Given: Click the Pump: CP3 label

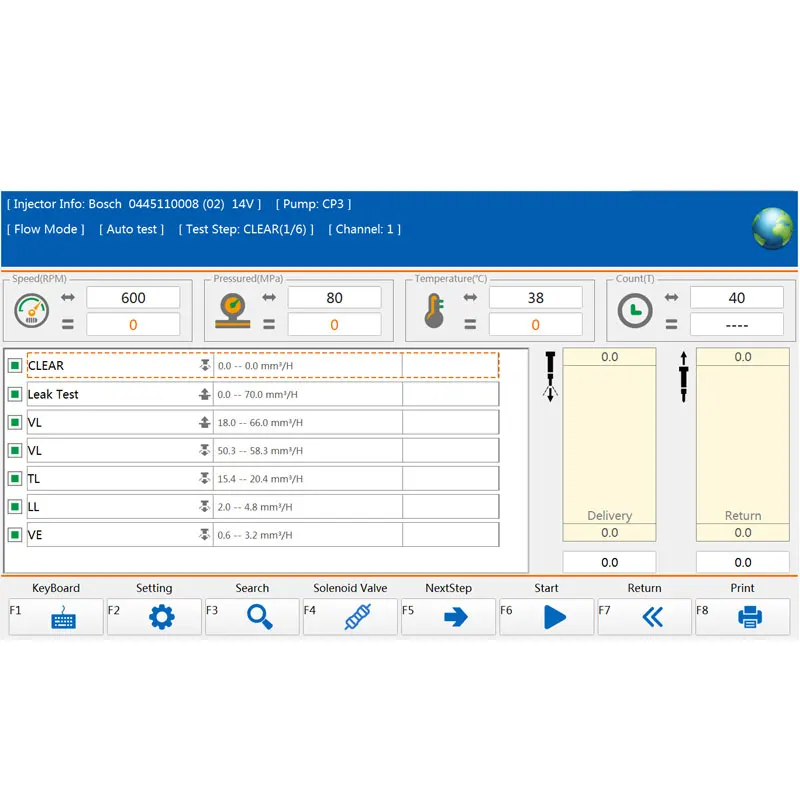Looking at the screenshot, I should (313, 204).
